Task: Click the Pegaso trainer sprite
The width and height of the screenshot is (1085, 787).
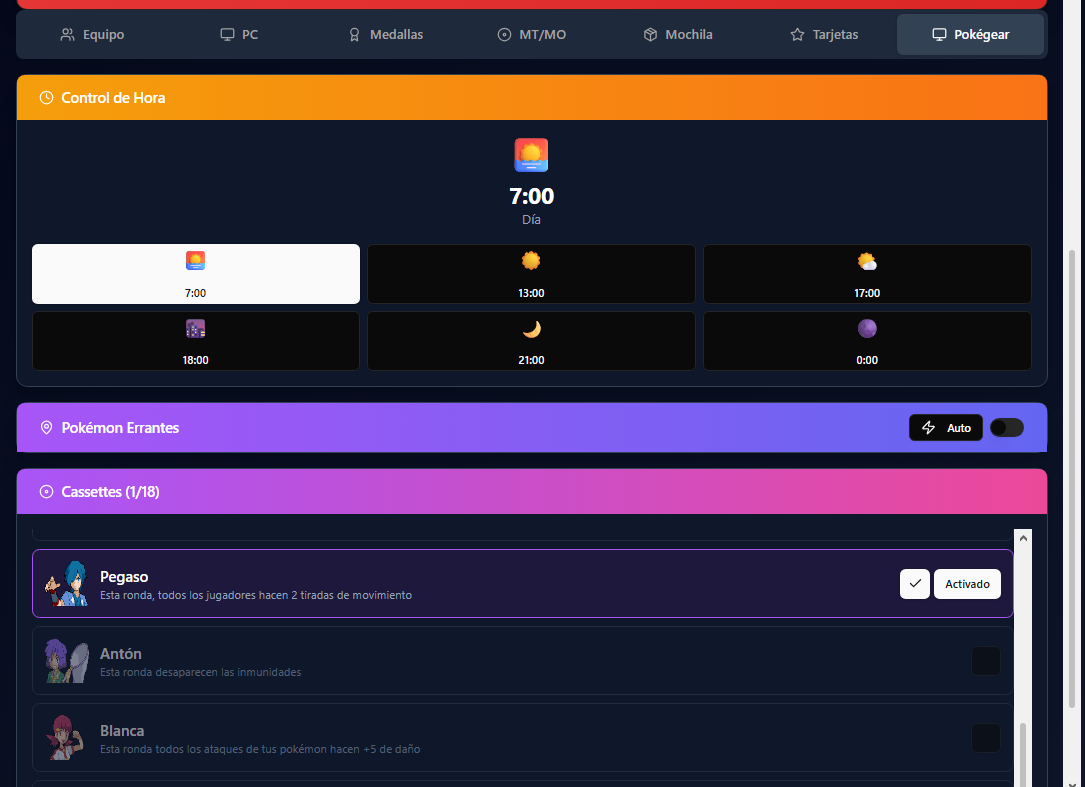Action: click(66, 584)
